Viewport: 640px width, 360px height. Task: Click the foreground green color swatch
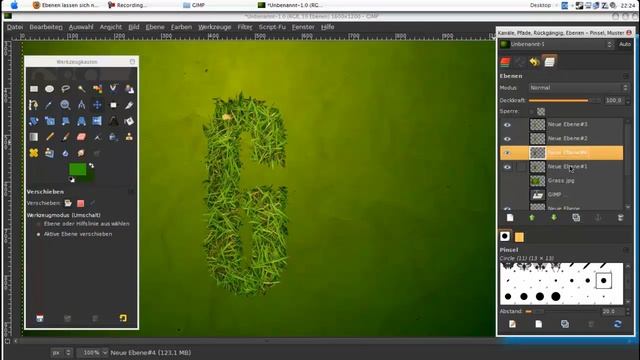(x=78, y=169)
